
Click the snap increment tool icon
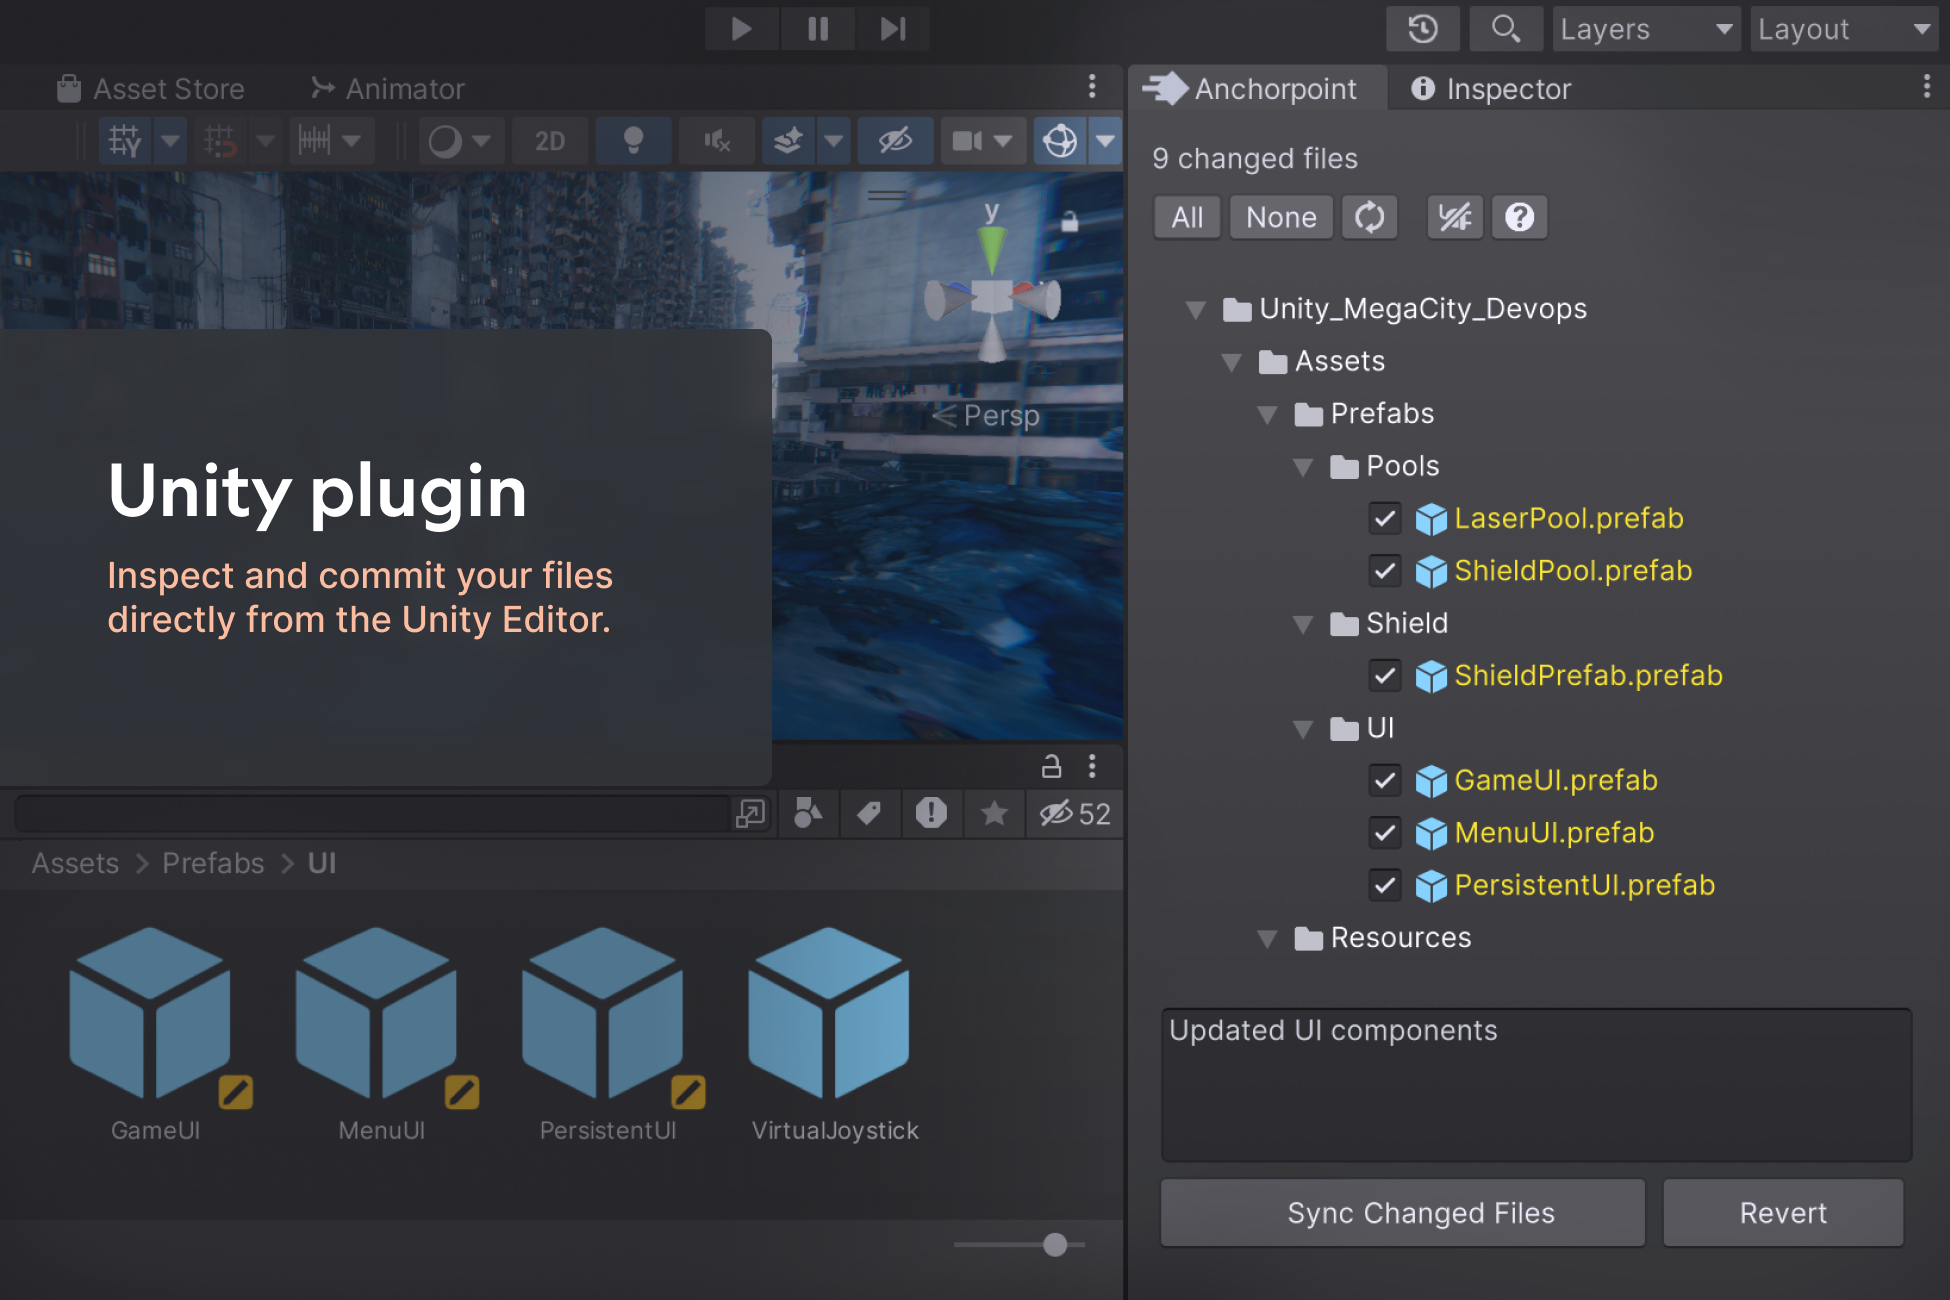click(x=220, y=141)
